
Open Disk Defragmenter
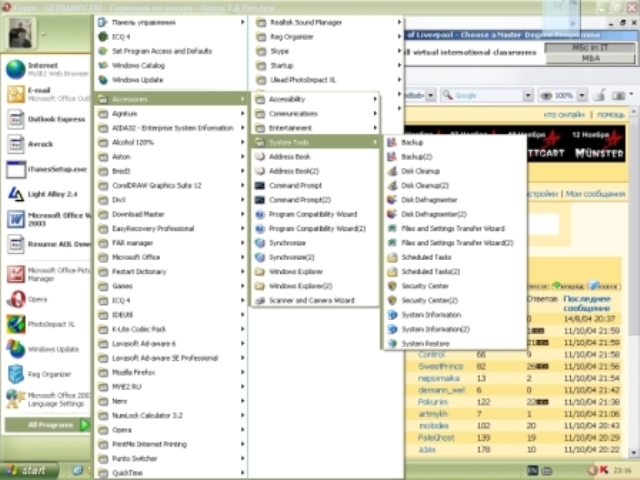(454, 200)
